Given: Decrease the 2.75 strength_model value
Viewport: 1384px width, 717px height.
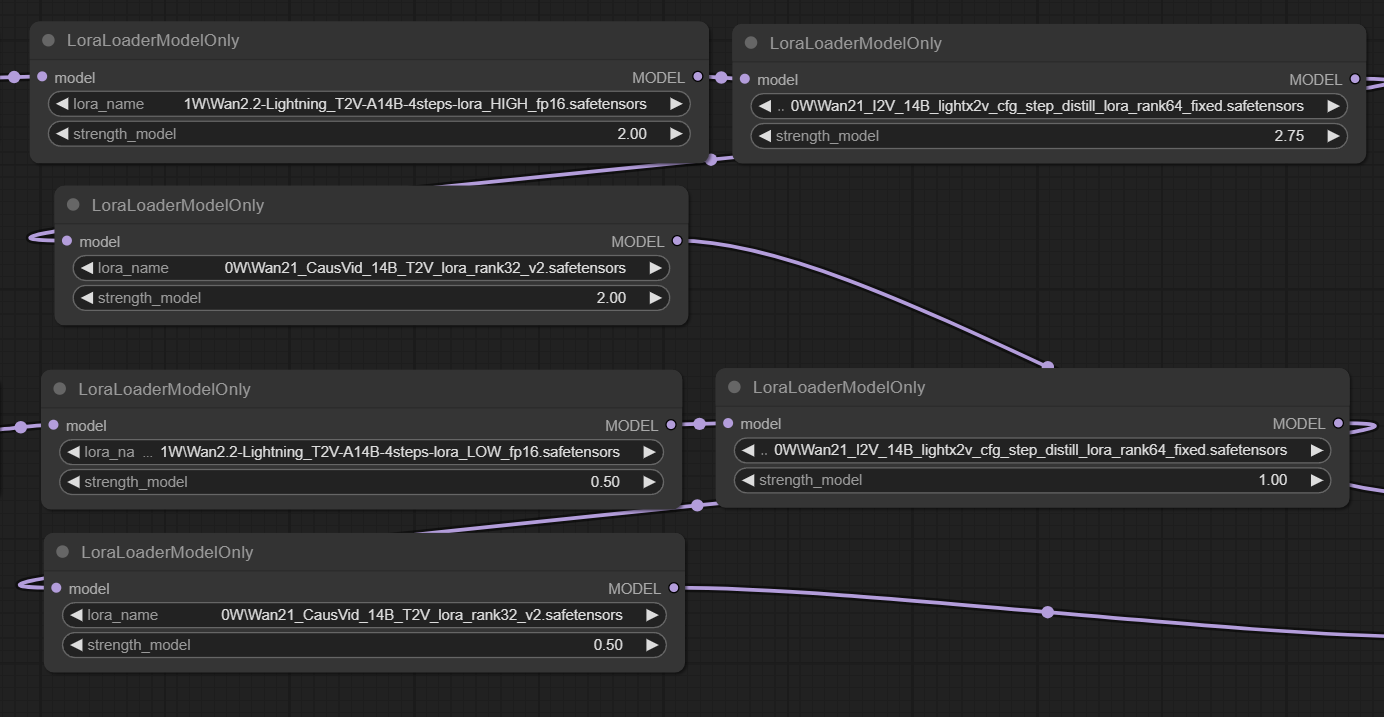Looking at the screenshot, I should pos(765,136).
